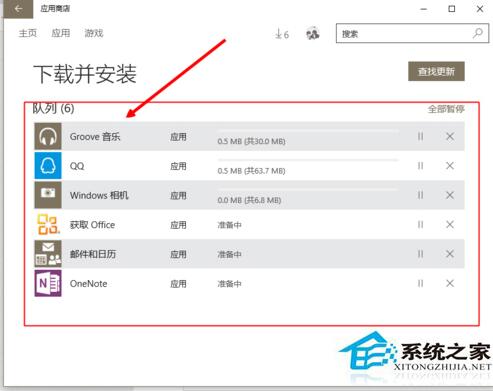
Task: Minimize the 应用商店 window
Action: point(423,9)
